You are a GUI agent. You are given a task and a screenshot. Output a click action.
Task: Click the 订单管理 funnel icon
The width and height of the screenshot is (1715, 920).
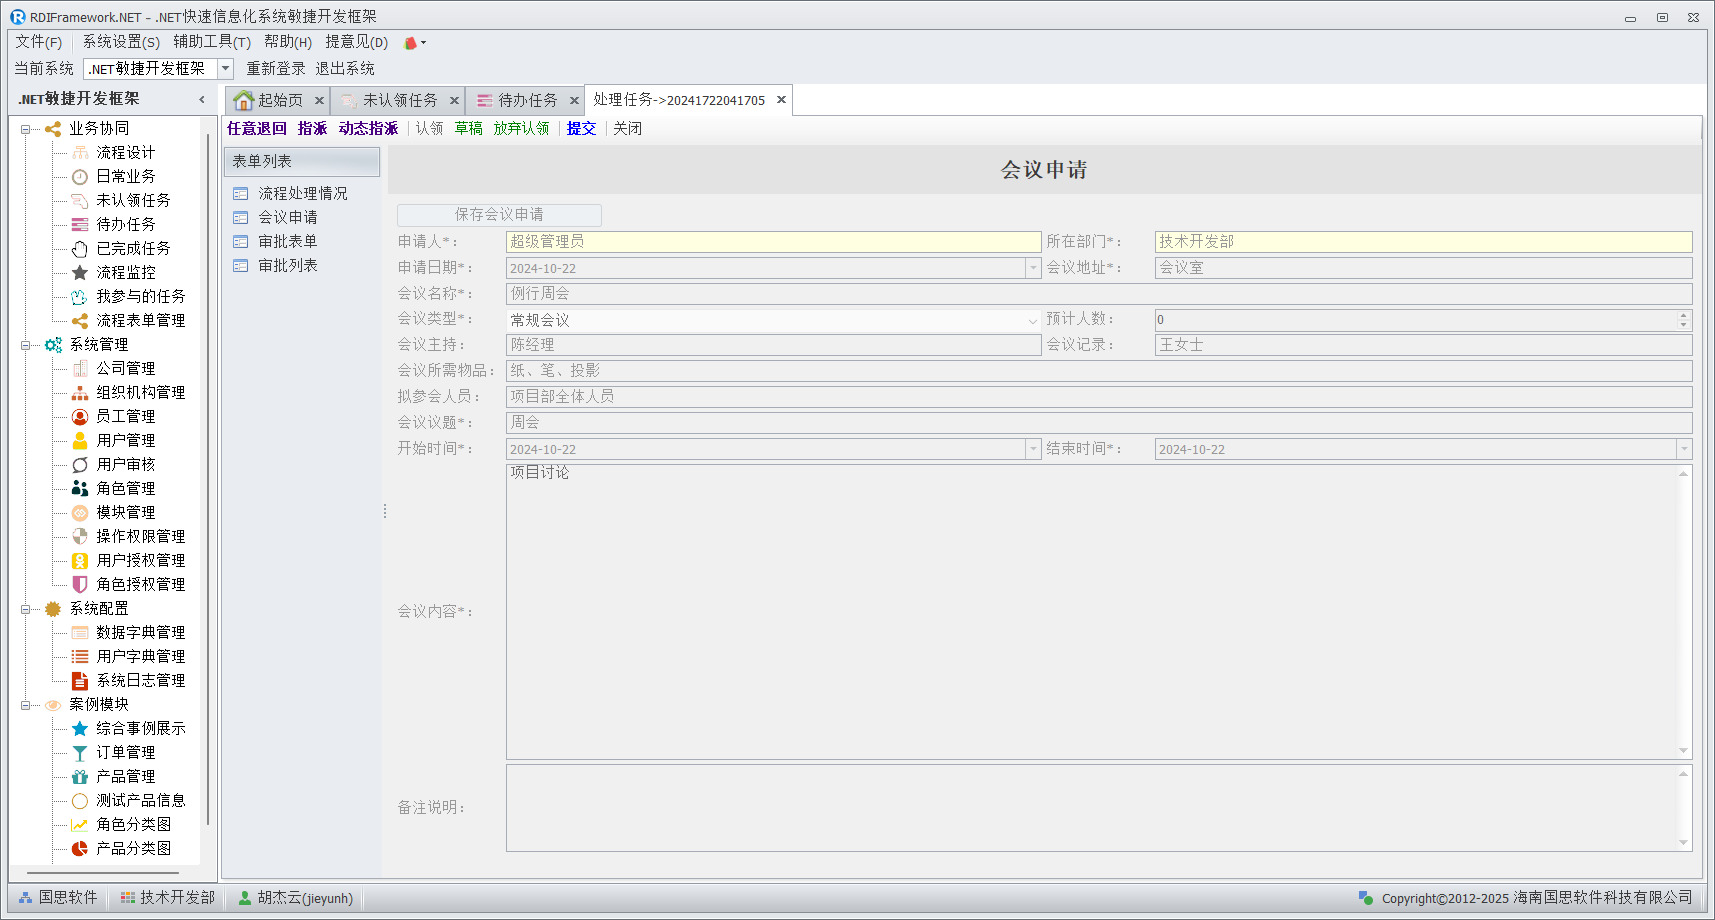80,753
